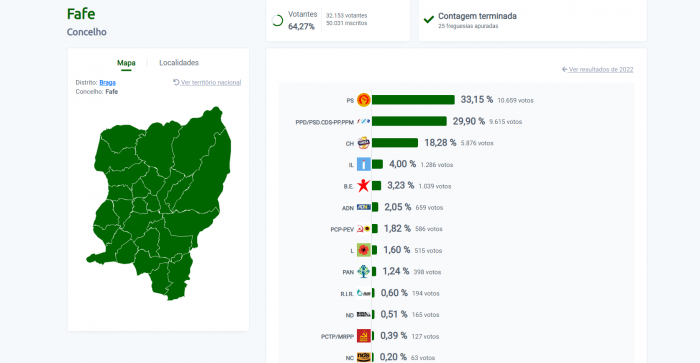Click the PS 33,15% result bar
700x363 pixels.
[x=413, y=100]
